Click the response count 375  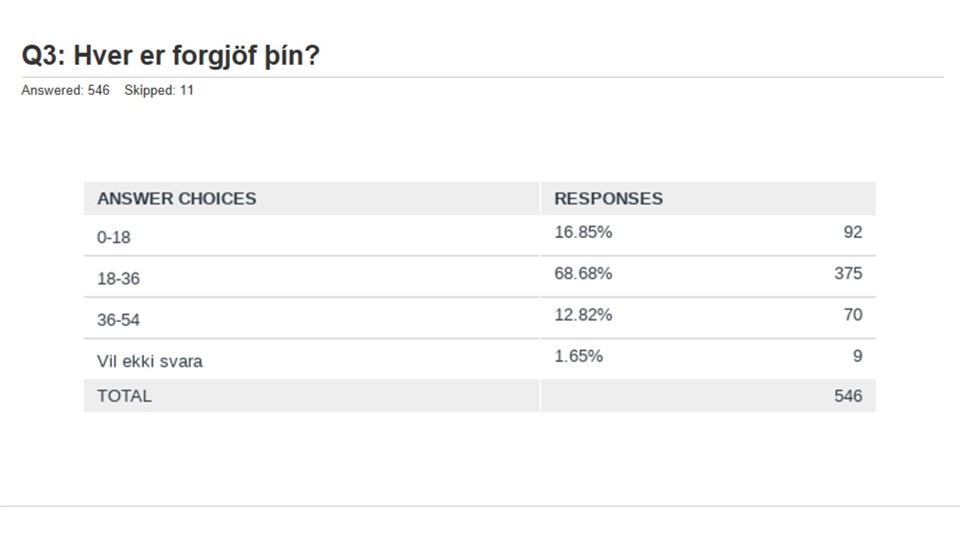coord(849,273)
